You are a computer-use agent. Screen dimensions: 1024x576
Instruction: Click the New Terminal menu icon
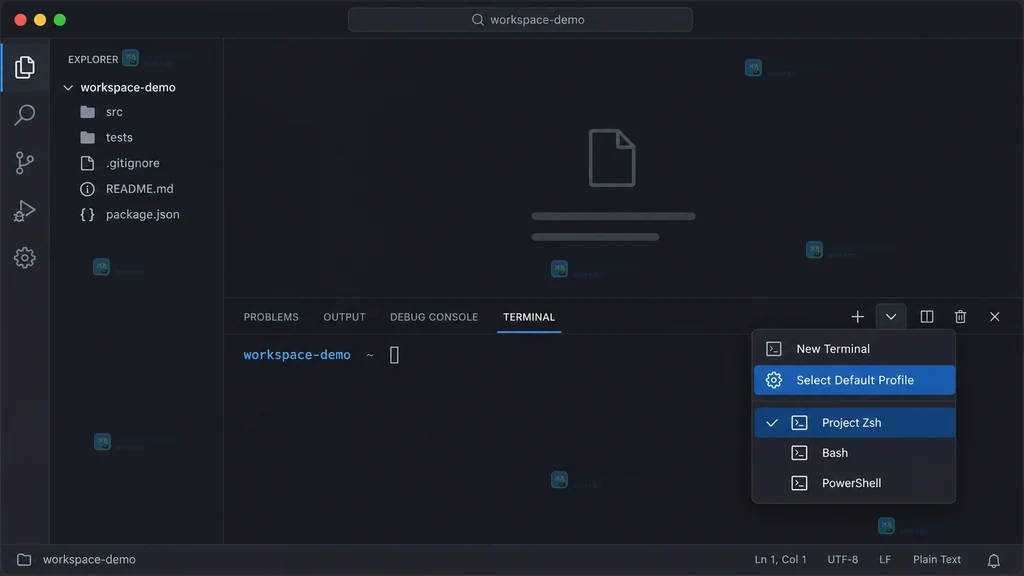coord(774,349)
